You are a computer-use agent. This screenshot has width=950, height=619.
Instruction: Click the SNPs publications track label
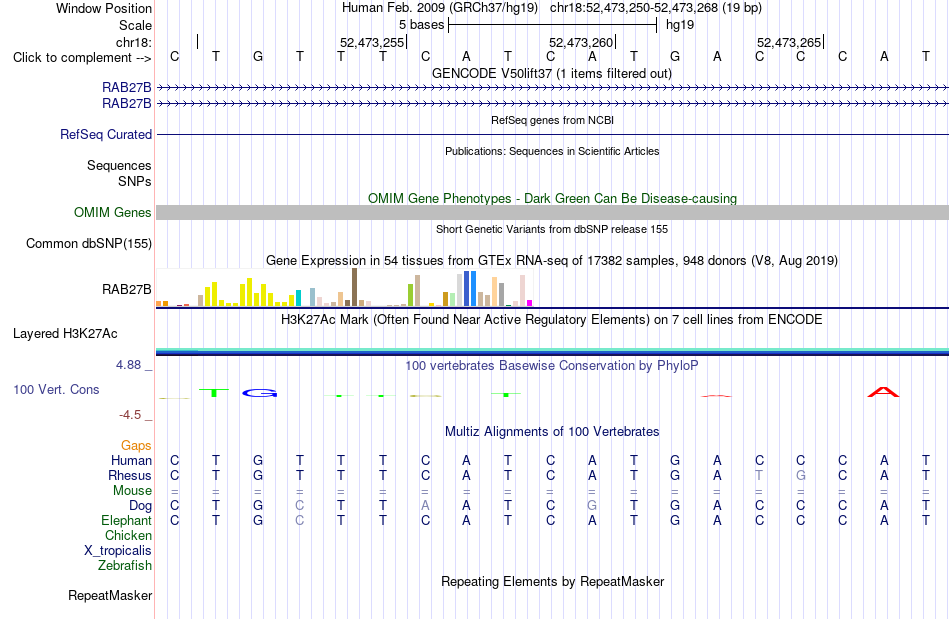click(135, 181)
